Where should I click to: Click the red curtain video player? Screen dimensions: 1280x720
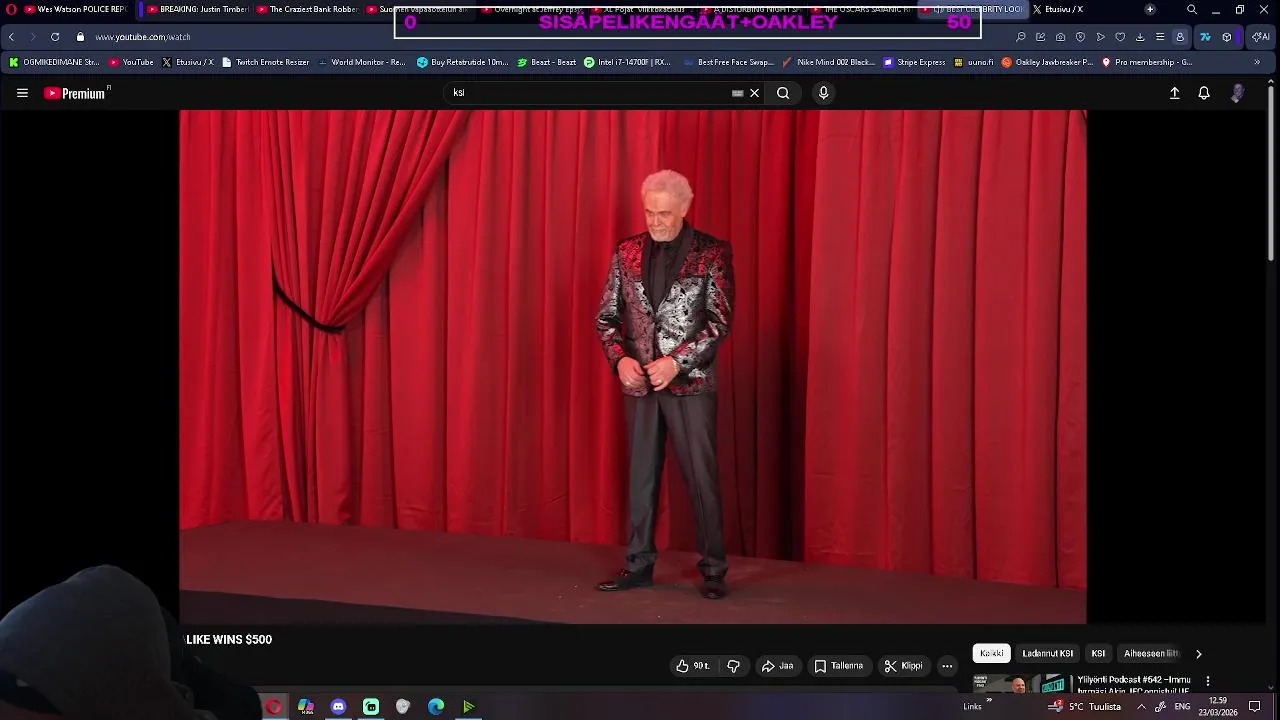point(633,367)
